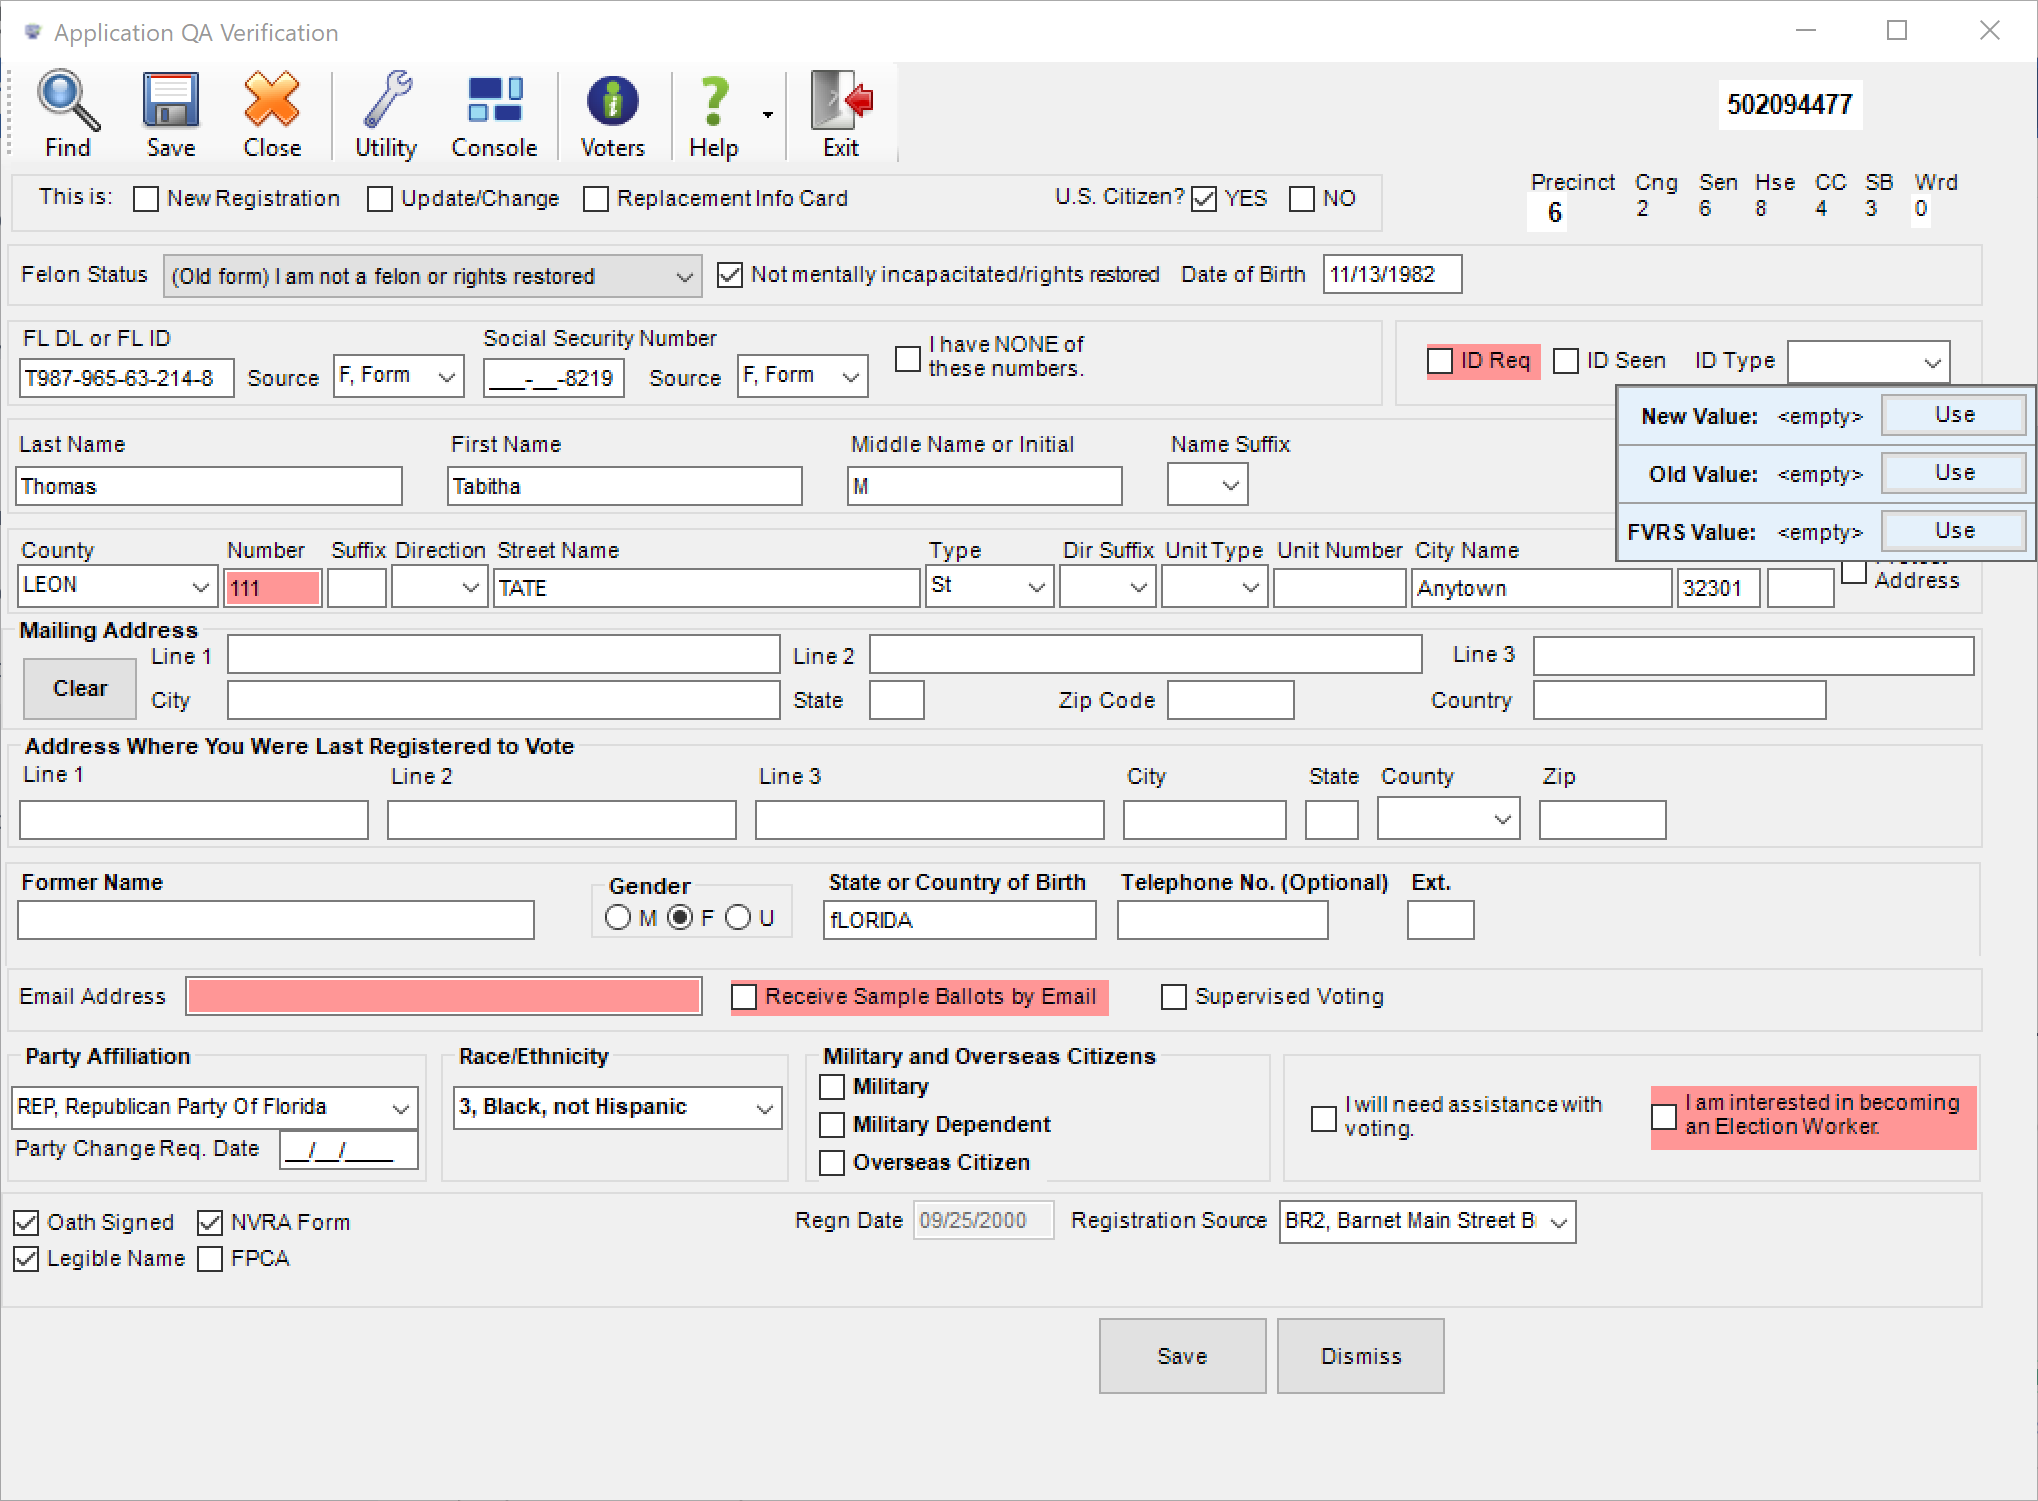Screen dimensions: 2038x1501
Task: Open the Registration Source dropdown list
Action: [1557, 1221]
